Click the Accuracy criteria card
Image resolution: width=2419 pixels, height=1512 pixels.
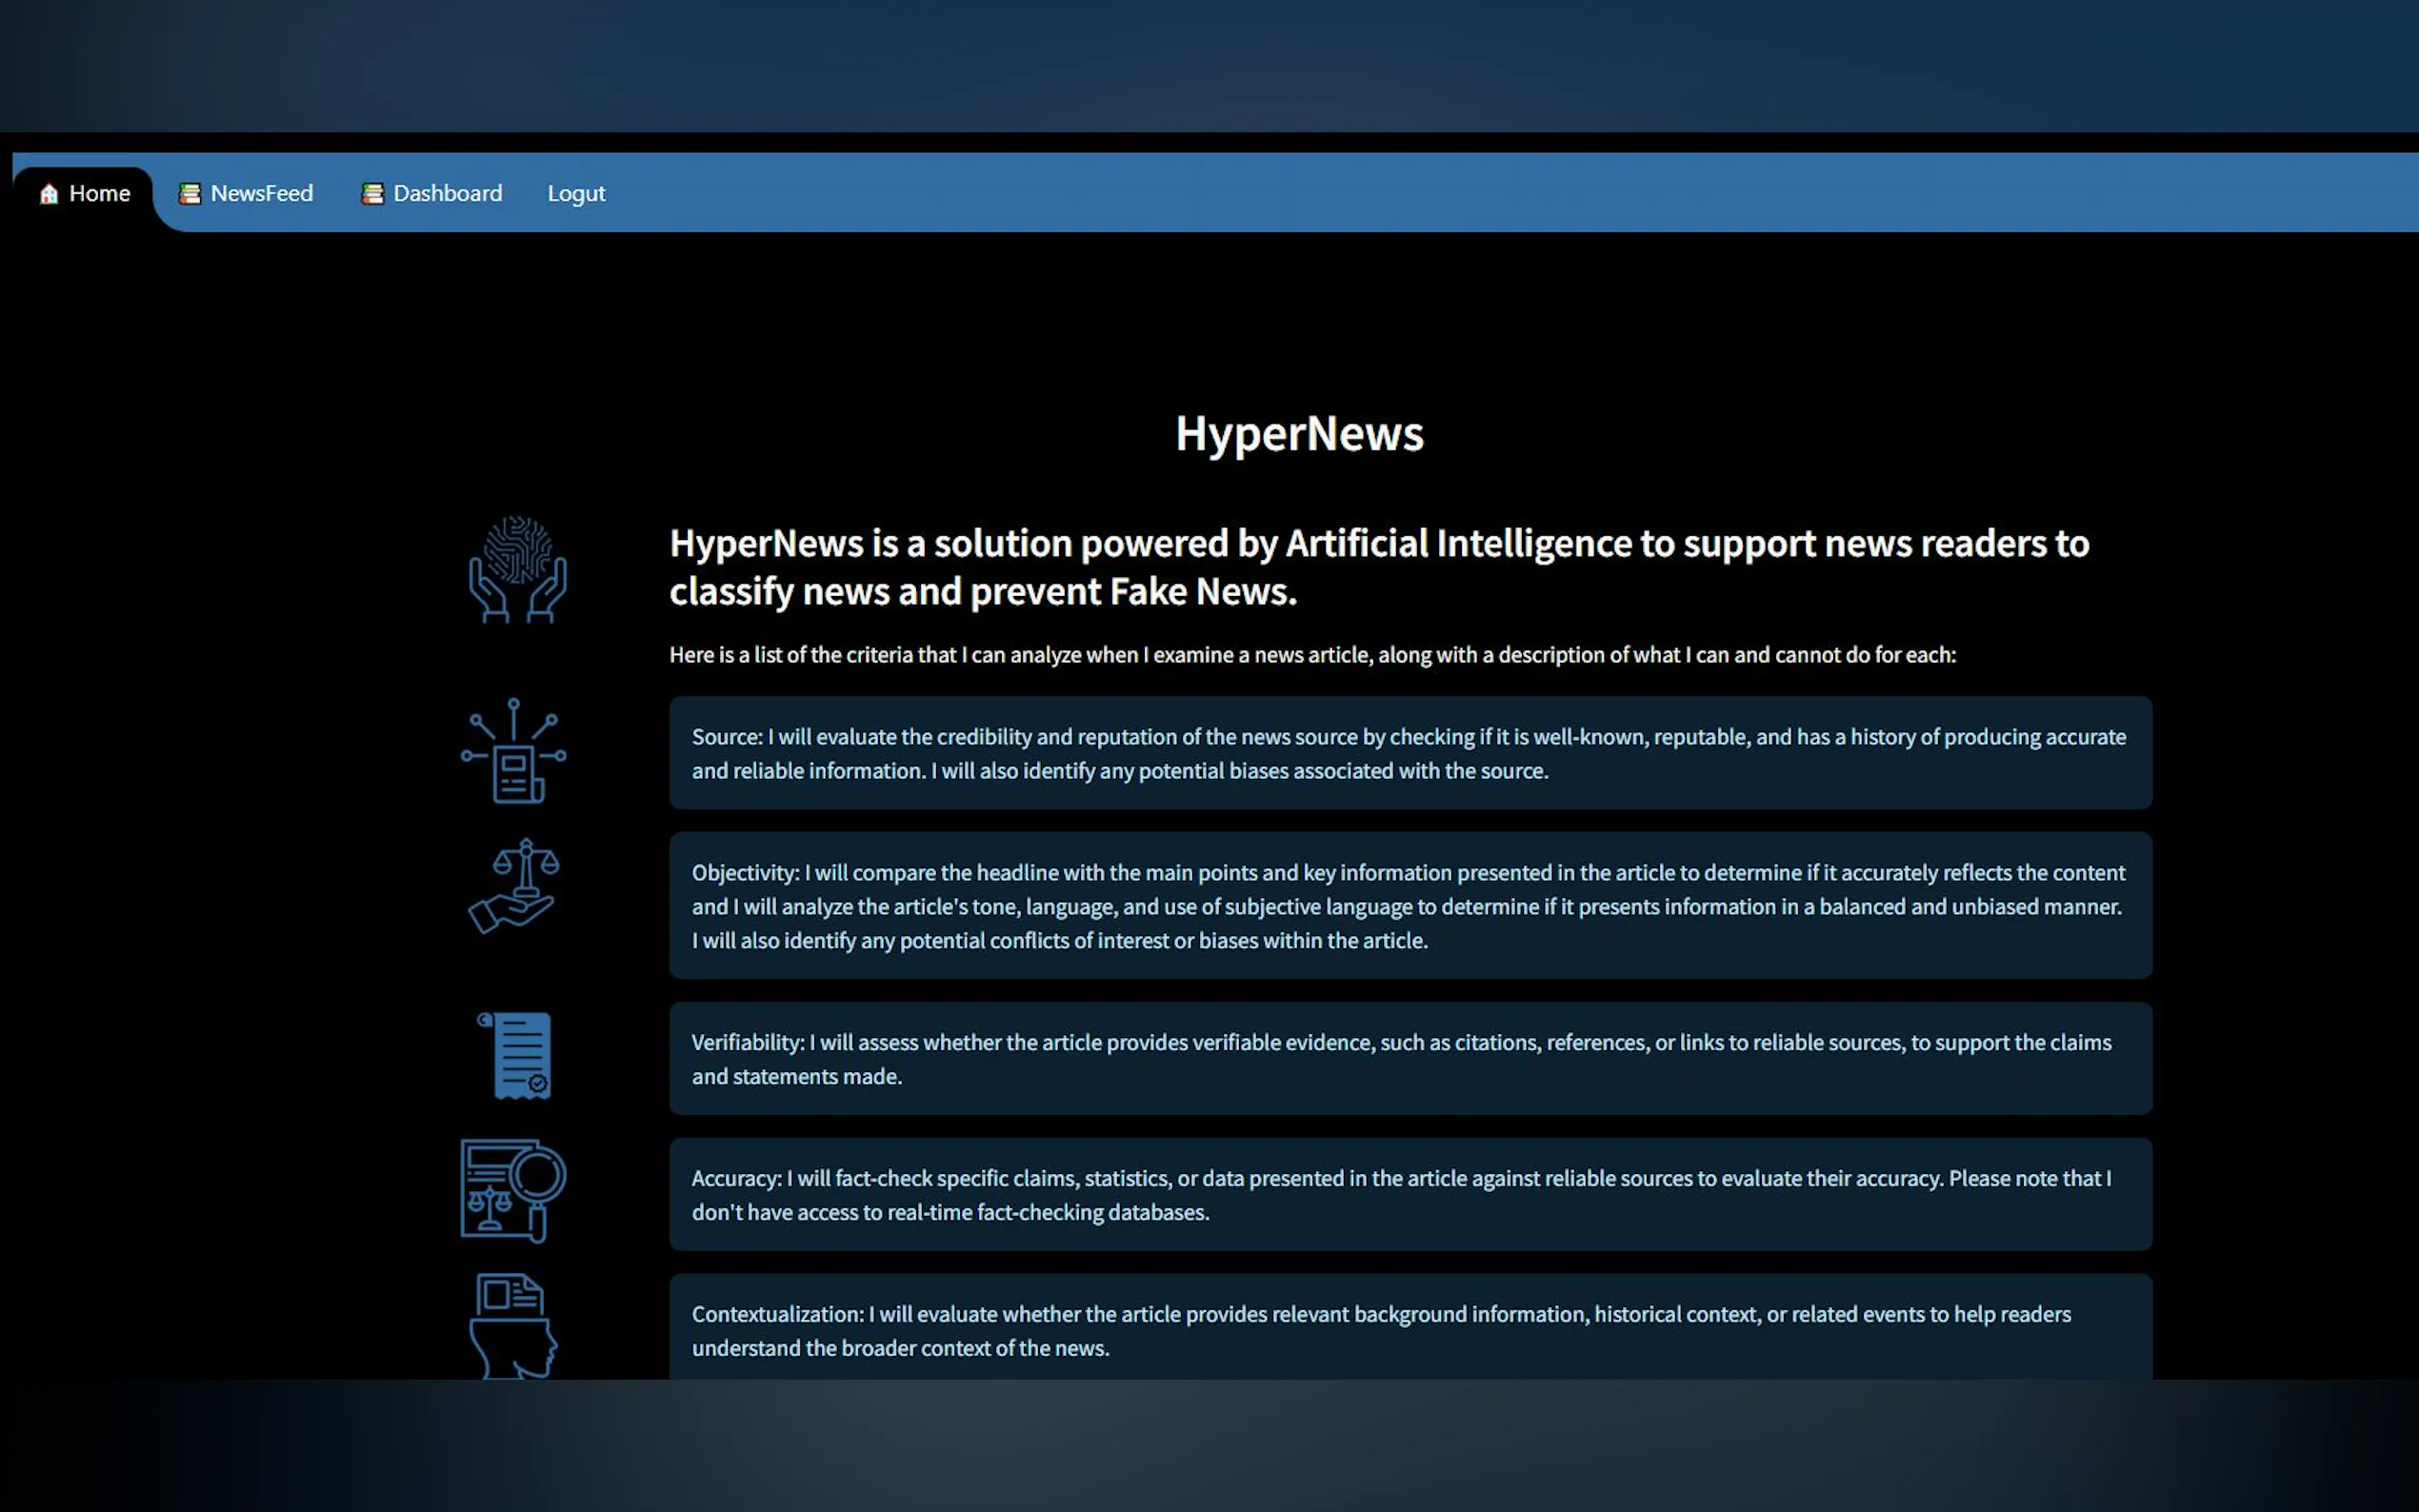[x=1409, y=1194]
